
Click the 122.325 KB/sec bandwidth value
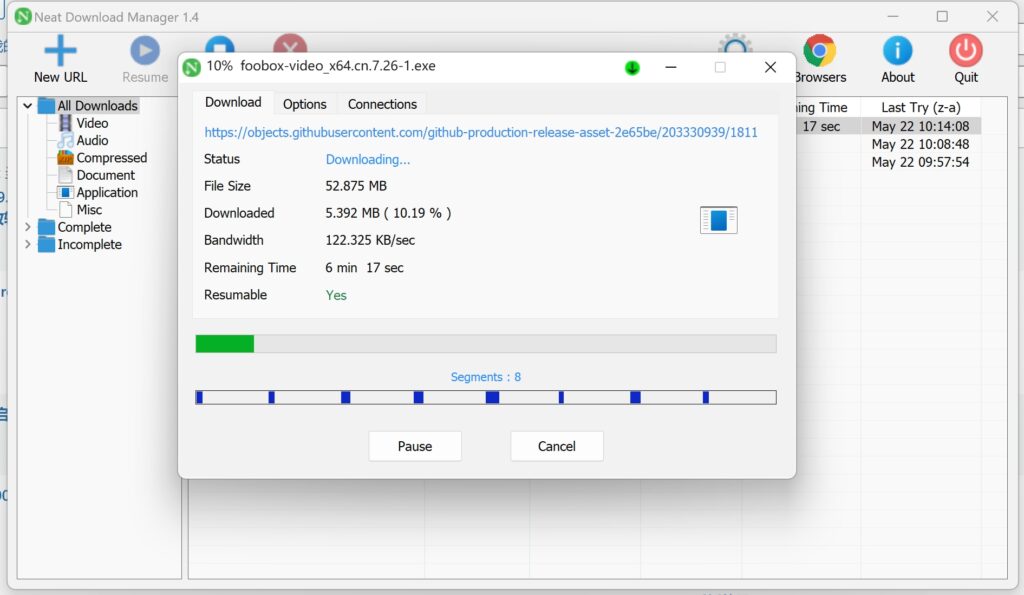point(370,240)
